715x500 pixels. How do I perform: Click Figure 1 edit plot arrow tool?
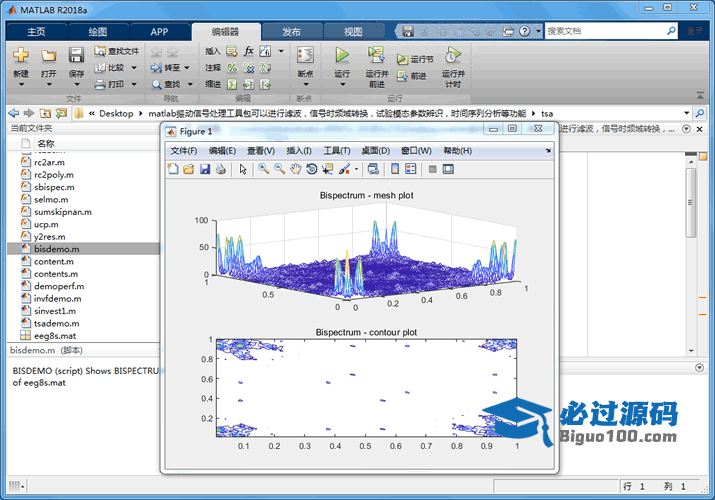tap(243, 169)
